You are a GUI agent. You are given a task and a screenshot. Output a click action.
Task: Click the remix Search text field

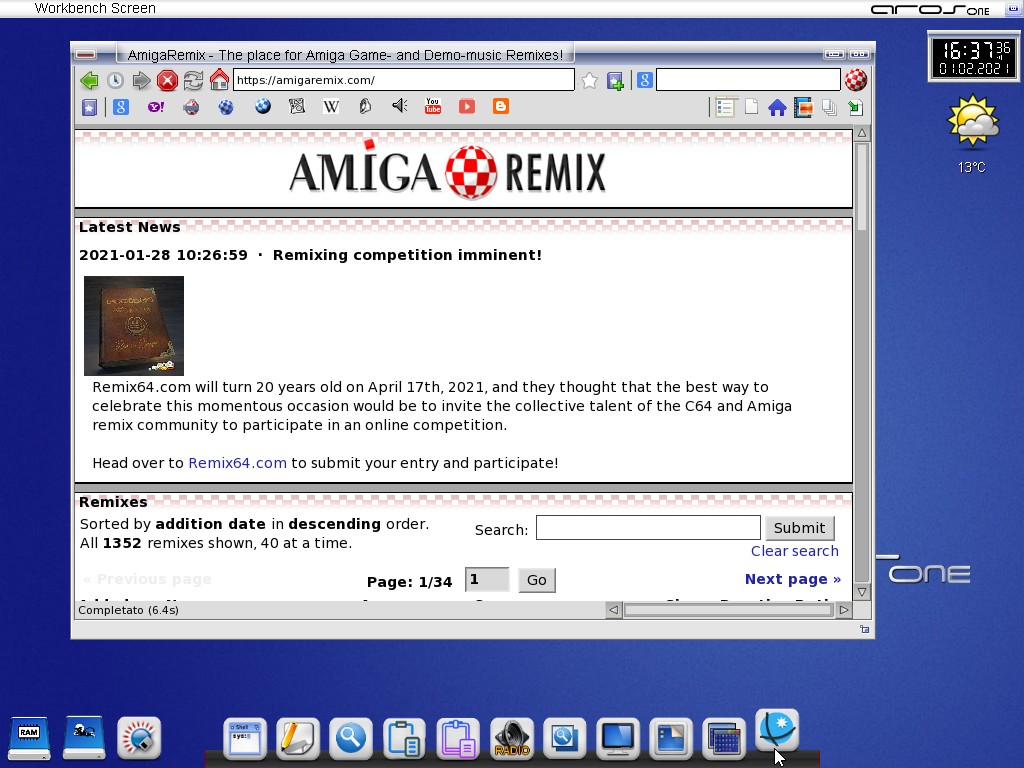(647, 528)
